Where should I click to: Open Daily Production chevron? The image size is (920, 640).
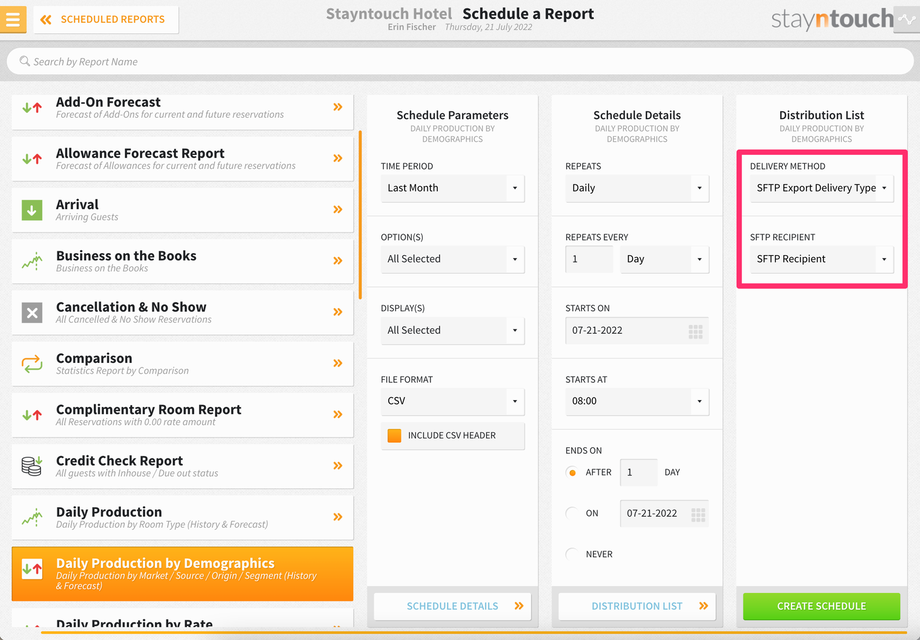338,517
